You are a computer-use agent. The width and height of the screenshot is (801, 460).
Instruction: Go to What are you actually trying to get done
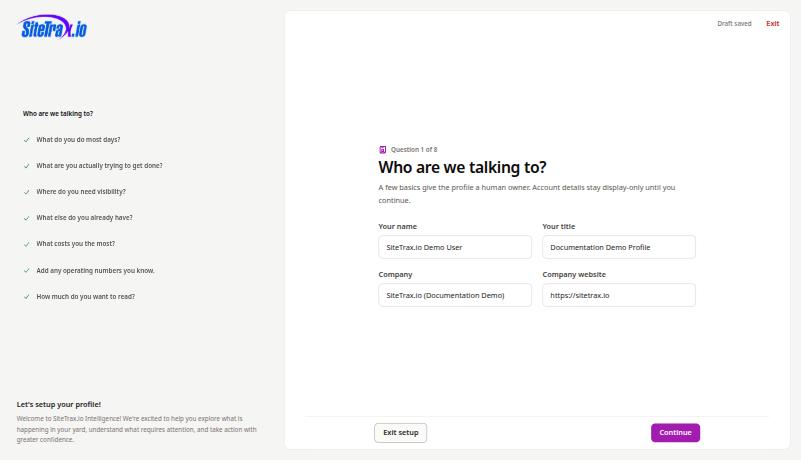[99, 166]
